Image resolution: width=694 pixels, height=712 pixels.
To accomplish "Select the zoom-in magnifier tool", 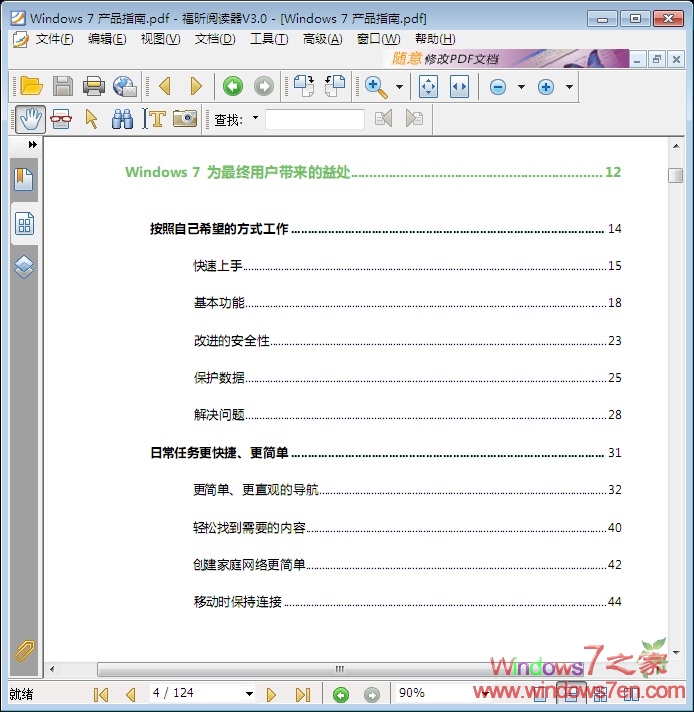I will click(x=377, y=87).
